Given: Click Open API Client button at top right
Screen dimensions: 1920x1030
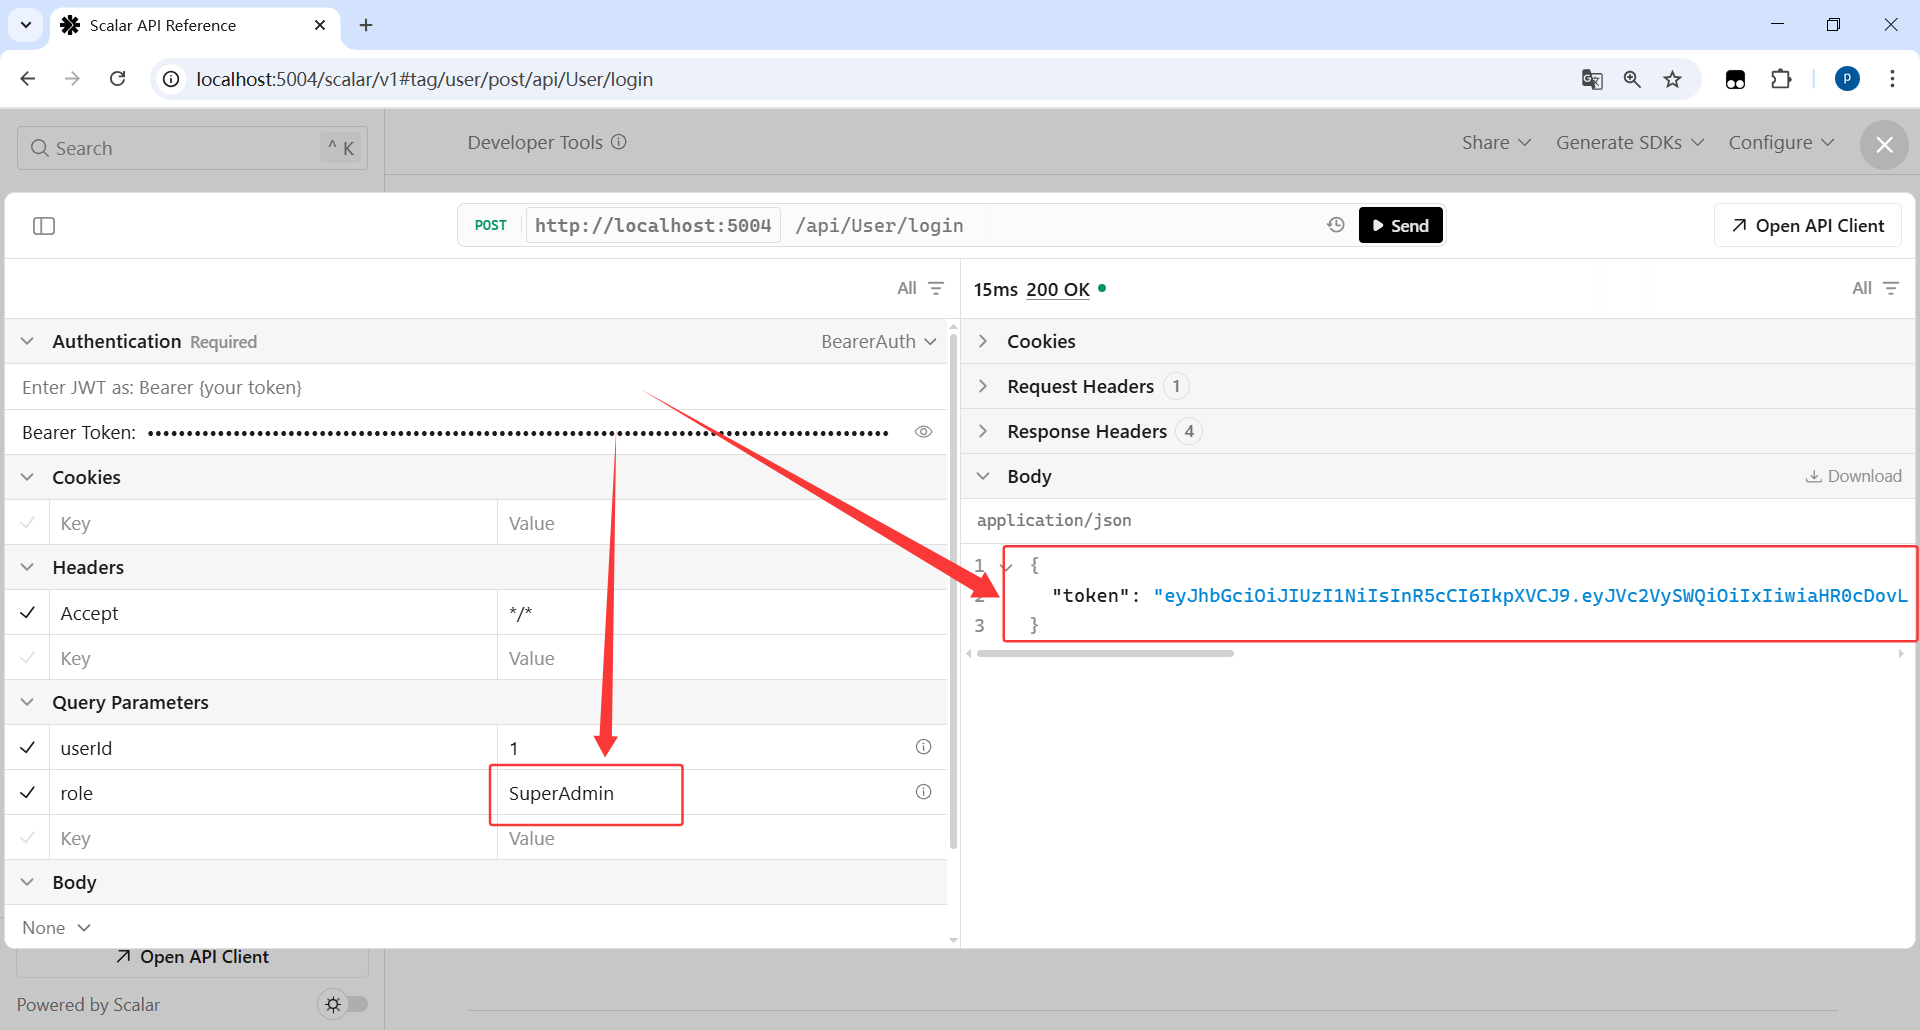Looking at the screenshot, I should (1808, 225).
